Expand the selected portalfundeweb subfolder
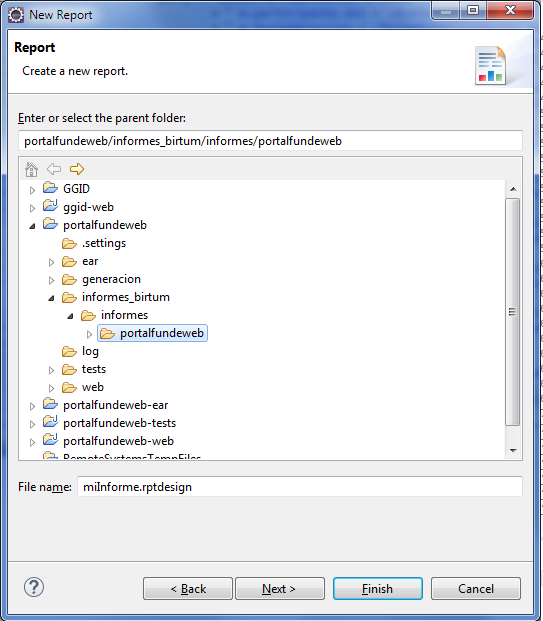Screen dimensions: 543x621 (x=90, y=334)
